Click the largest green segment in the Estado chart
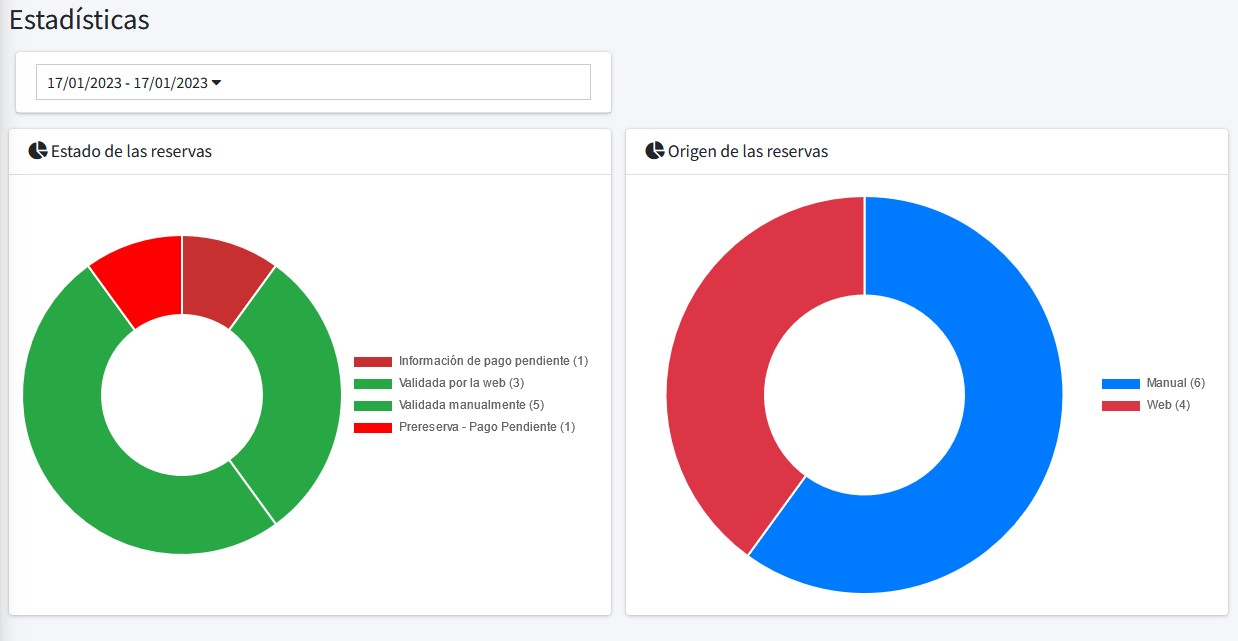This screenshot has height=641, width=1238. [x=100, y=470]
